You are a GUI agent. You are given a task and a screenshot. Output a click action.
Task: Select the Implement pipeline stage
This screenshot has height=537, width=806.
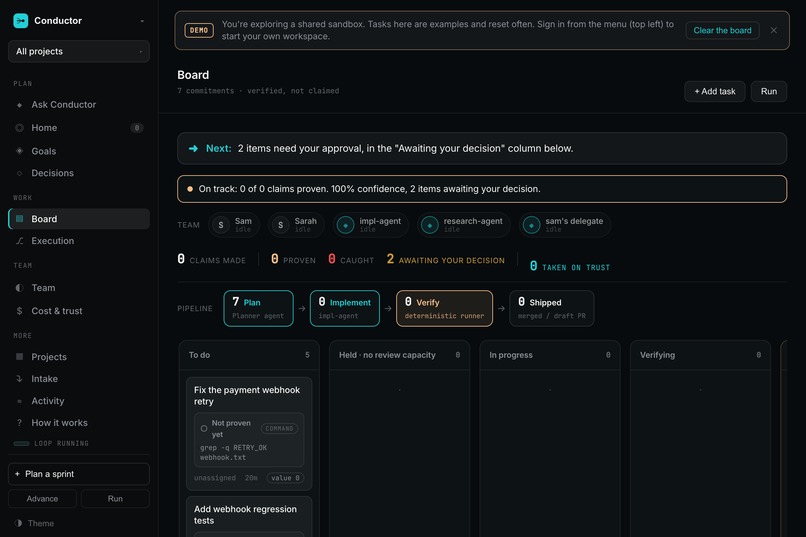[345, 308]
